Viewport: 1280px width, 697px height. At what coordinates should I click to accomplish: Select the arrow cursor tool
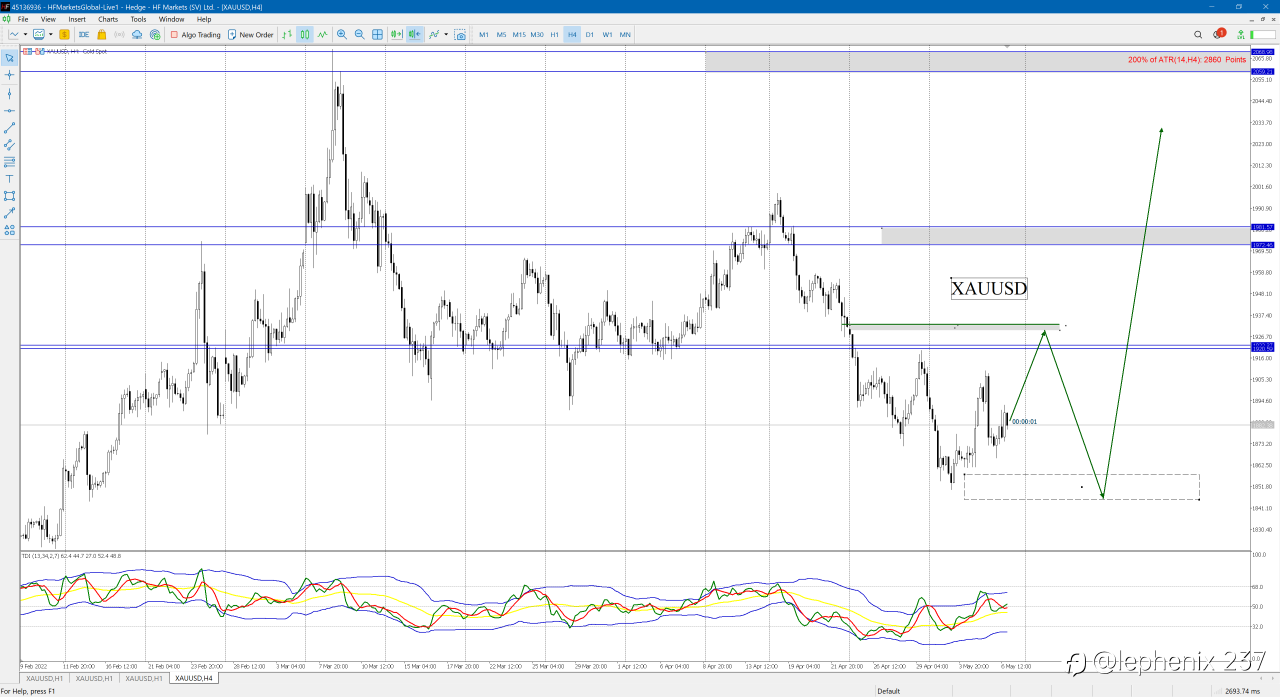coord(9,57)
